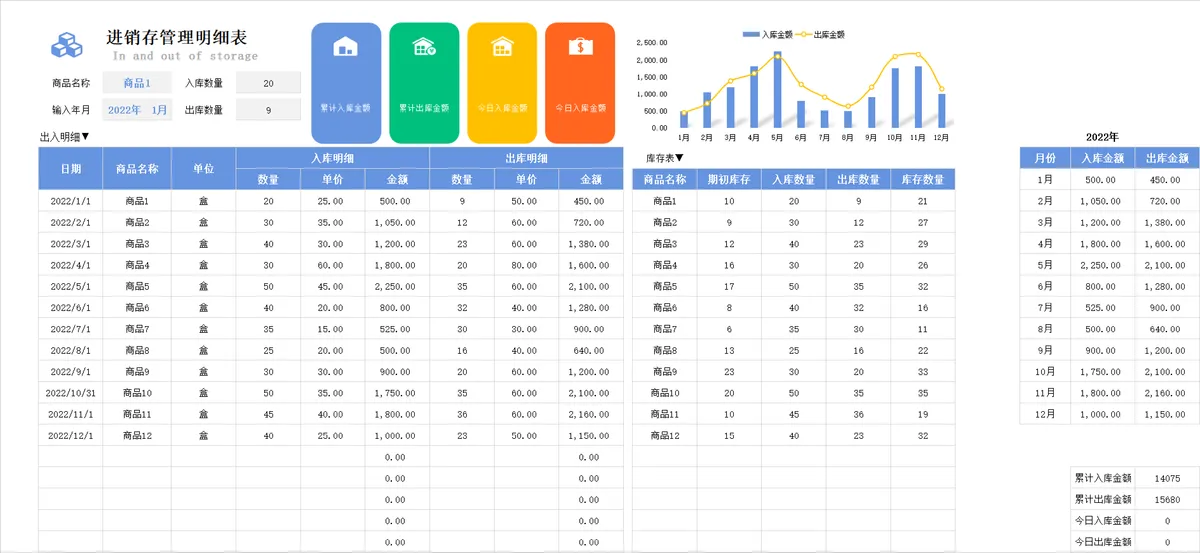This screenshot has width=1200, height=553.
Task: Click the 11月 bar in the chart
Action: (918, 97)
